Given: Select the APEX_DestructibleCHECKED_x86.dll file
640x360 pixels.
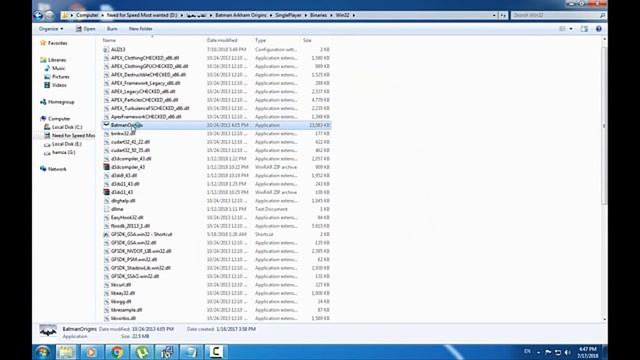Looking at the screenshot, I should coord(148,75).
